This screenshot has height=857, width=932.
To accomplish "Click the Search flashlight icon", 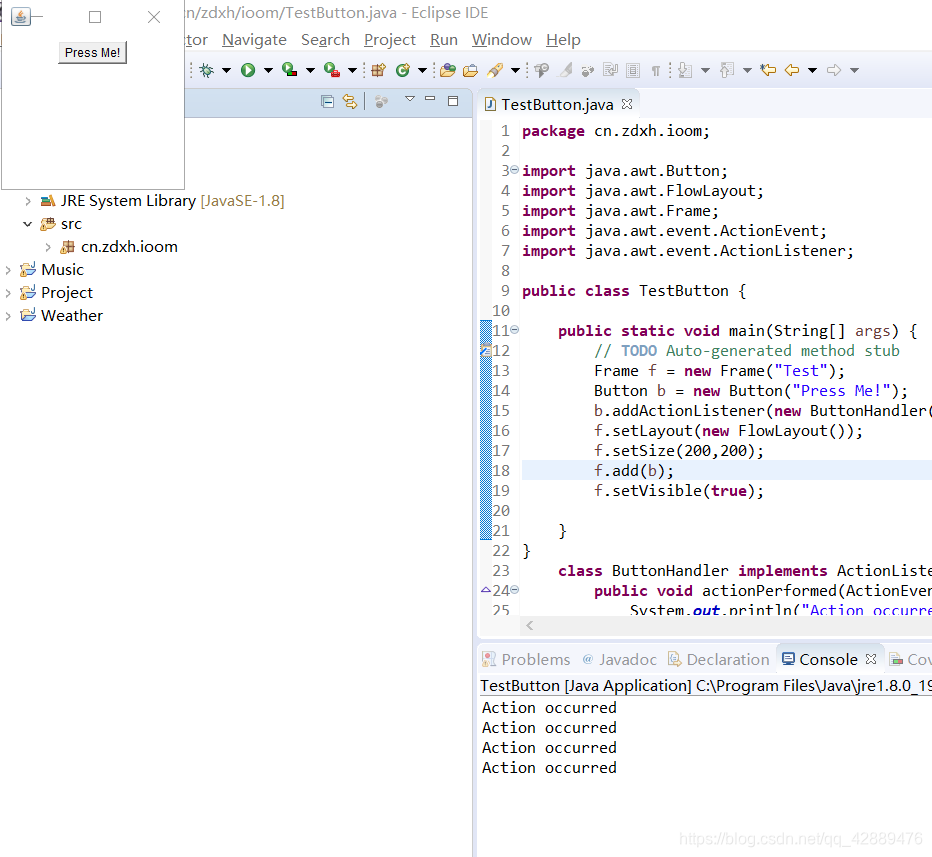I will 495,70.
